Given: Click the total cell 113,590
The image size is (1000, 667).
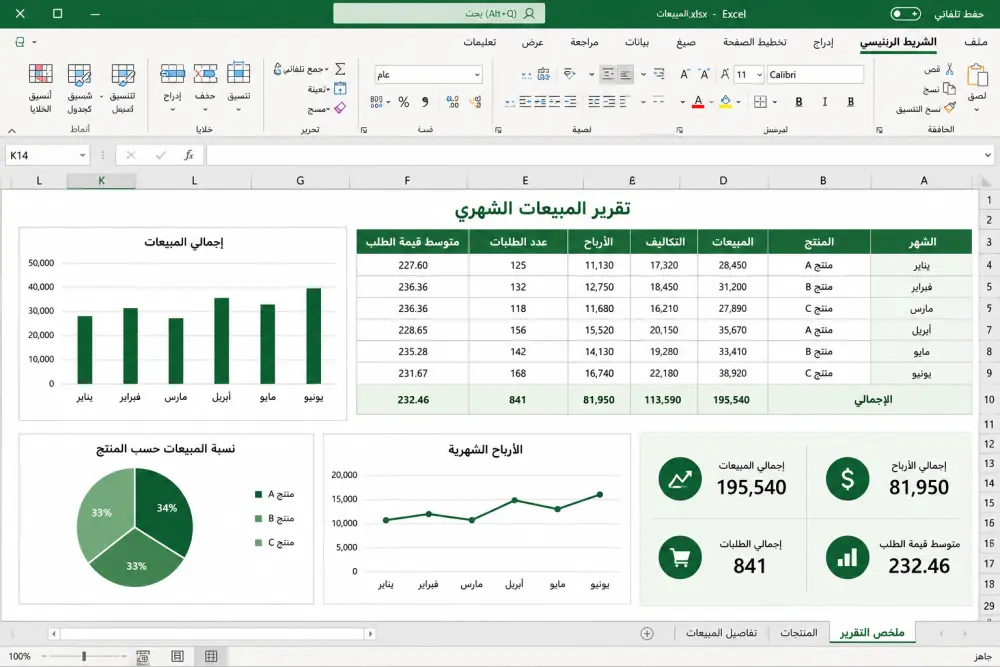Looking at the screenshot, I should coord(663,400).
